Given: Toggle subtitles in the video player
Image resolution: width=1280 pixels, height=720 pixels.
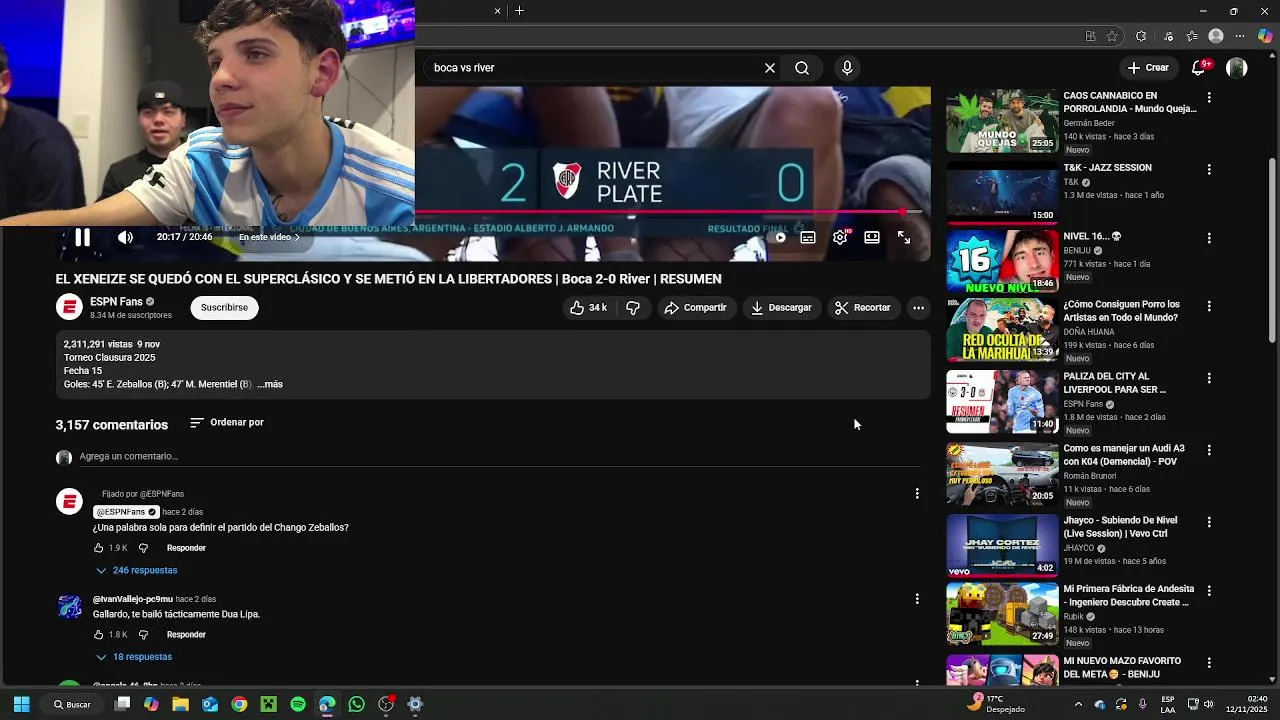Looking at the screenshot, I should [x=808, y=237].
